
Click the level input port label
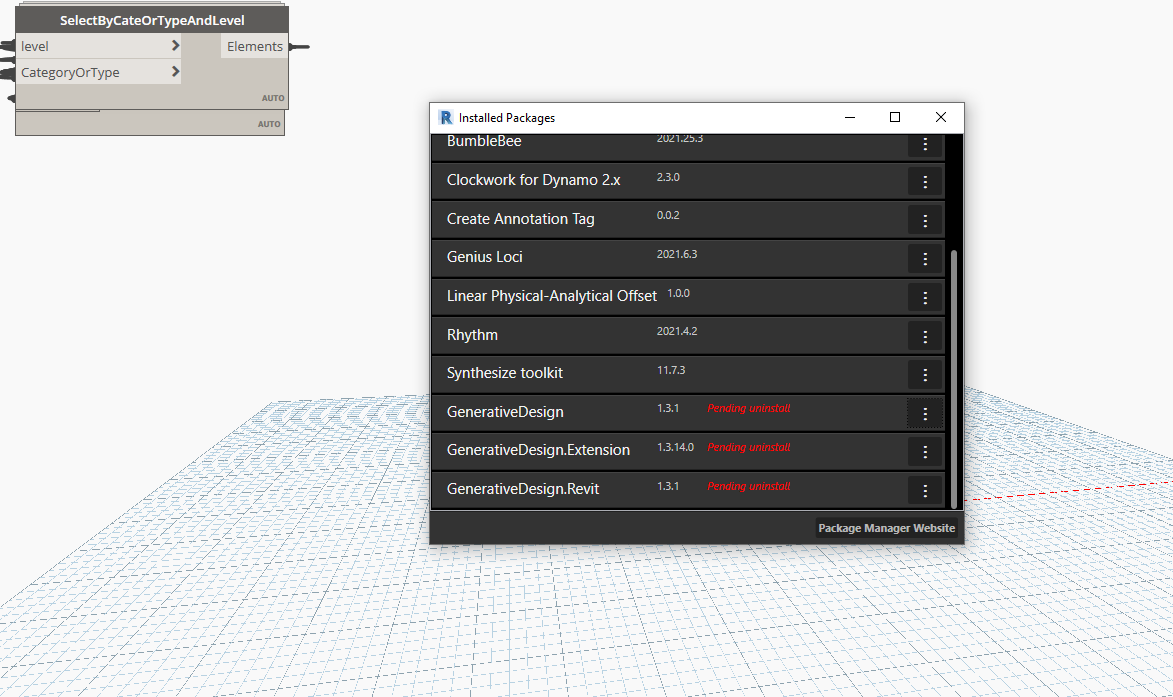(34, 46)
